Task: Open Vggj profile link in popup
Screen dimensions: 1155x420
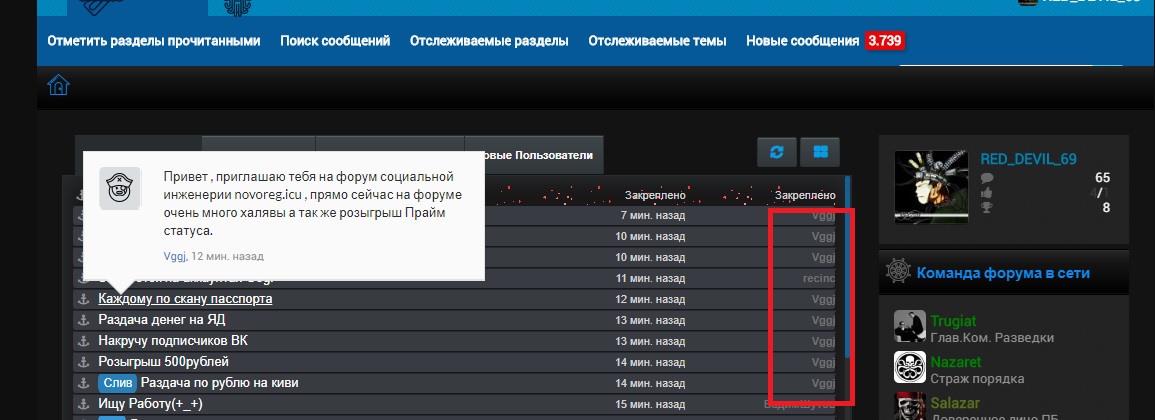Action: click(175, 256)
